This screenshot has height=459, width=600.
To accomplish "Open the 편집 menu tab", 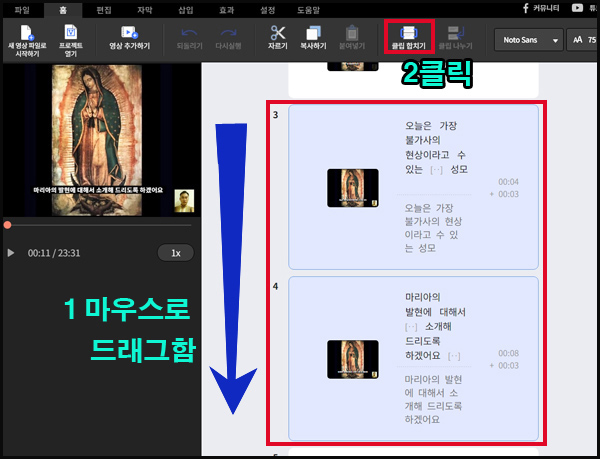I will [x=104, y=10].
